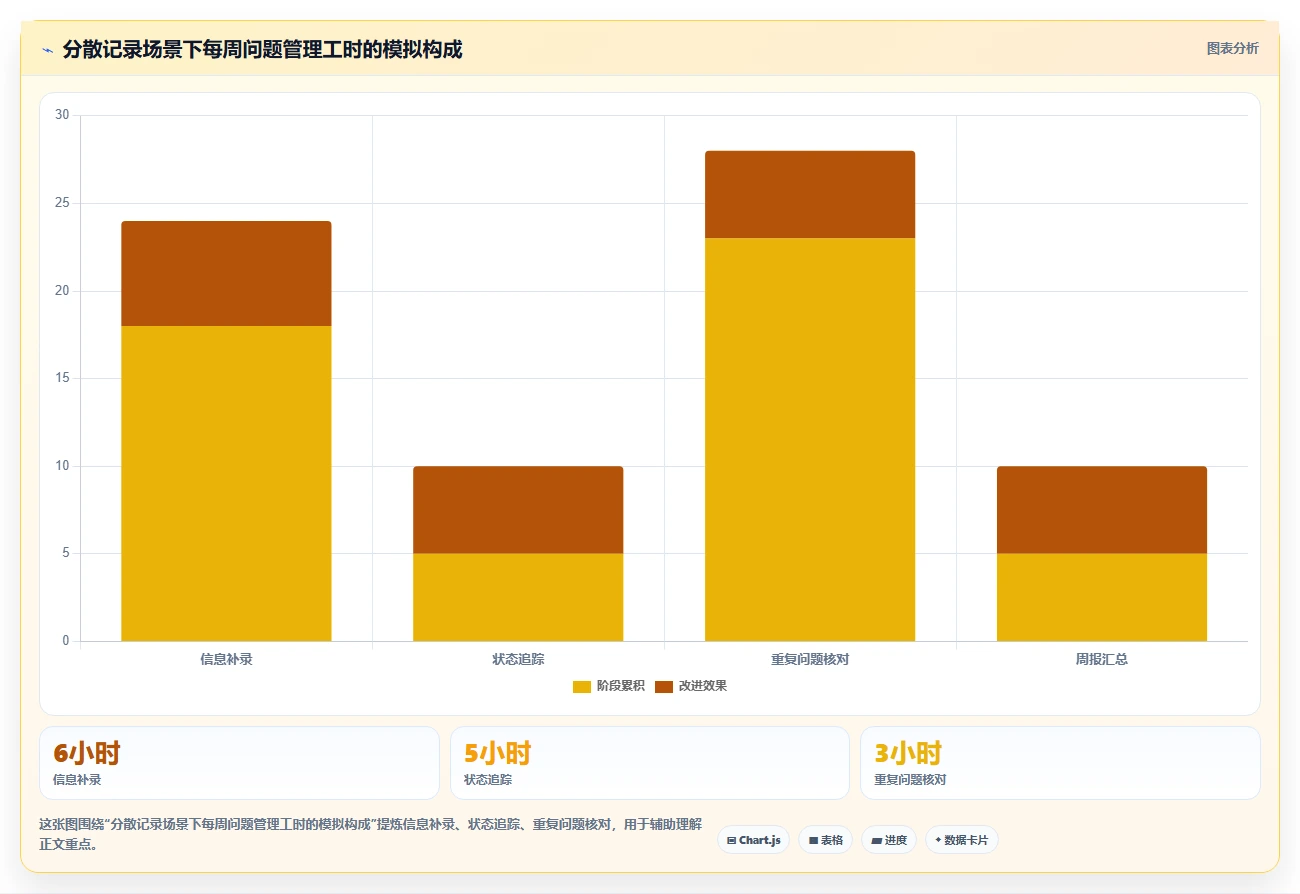Open the 3小时 重复问题核对 stat card

(x=1060, y=763)
